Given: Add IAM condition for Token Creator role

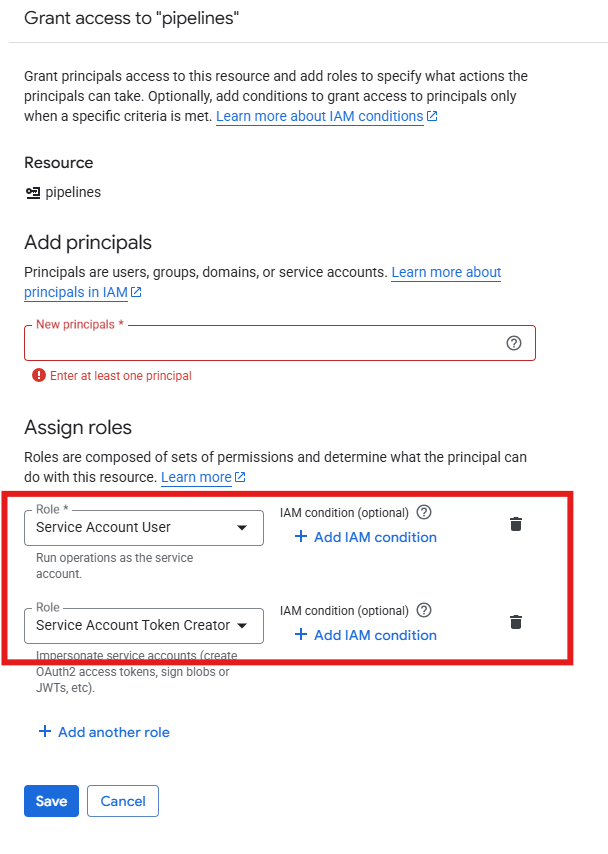Looking at the screenshot, I should (365, 635).
